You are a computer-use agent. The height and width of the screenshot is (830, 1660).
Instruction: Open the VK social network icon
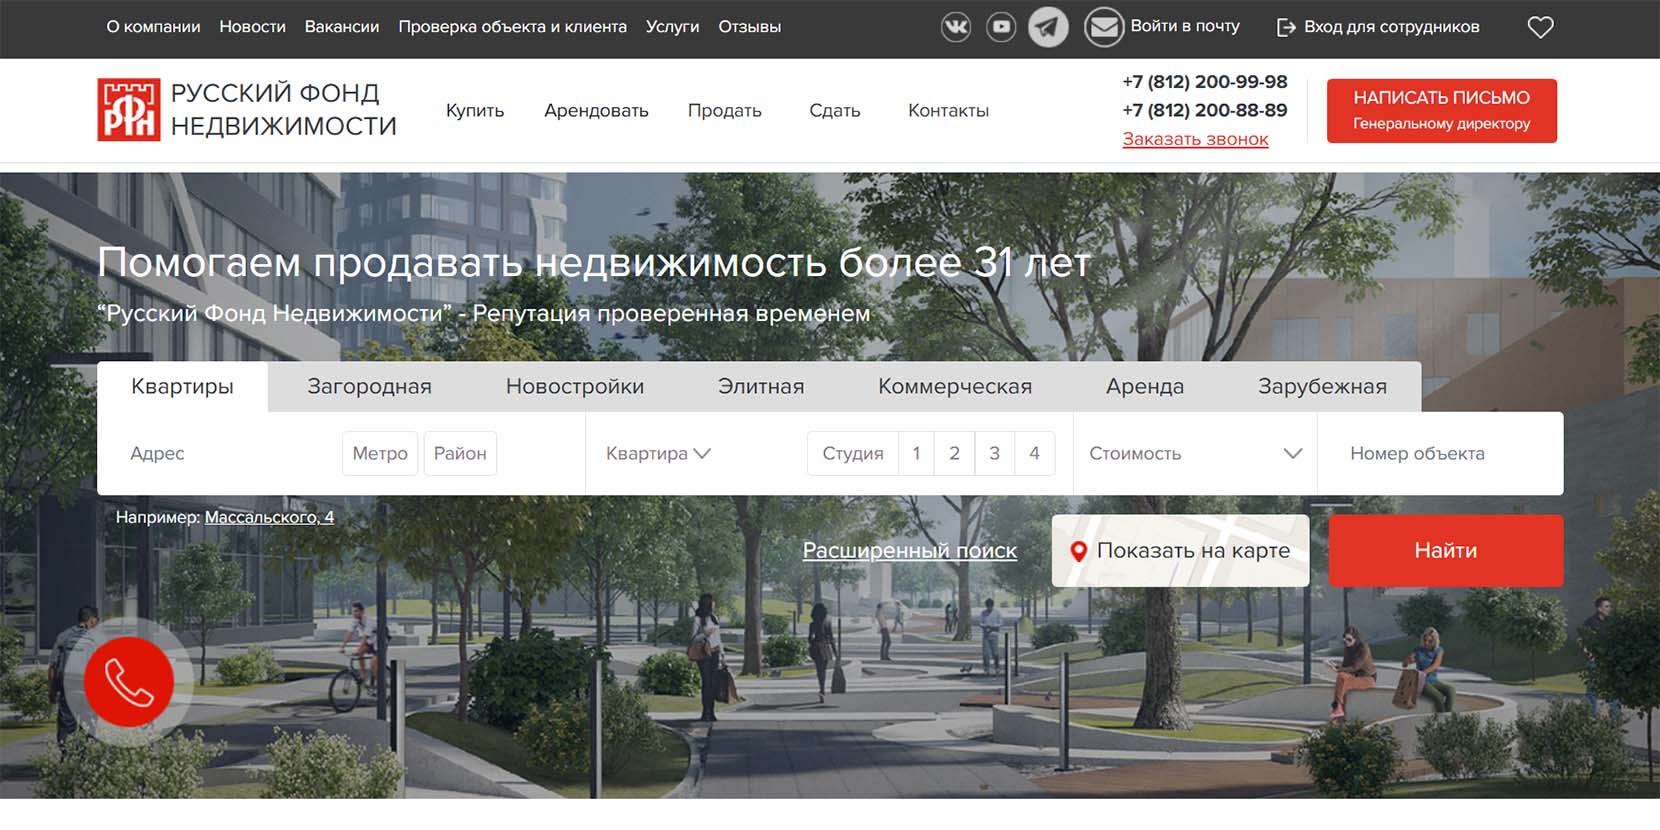[x=956, y=27]
